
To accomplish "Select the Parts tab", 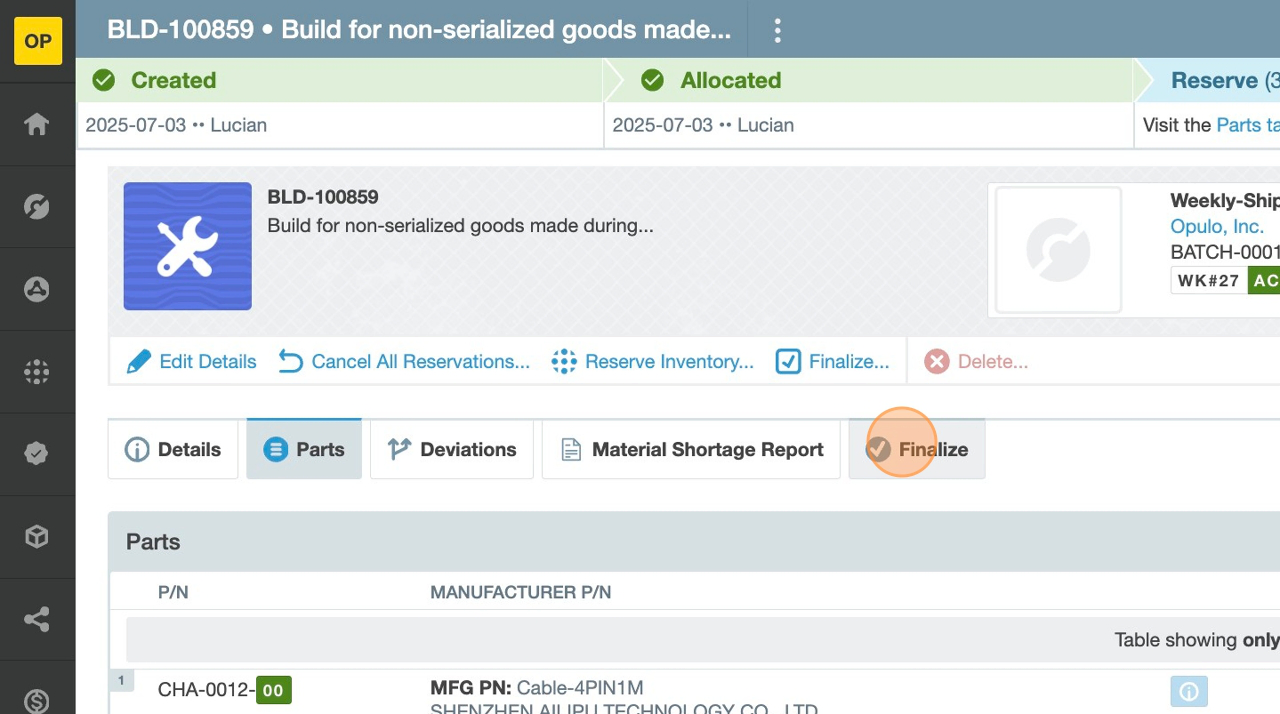I will tap(304, 450).
